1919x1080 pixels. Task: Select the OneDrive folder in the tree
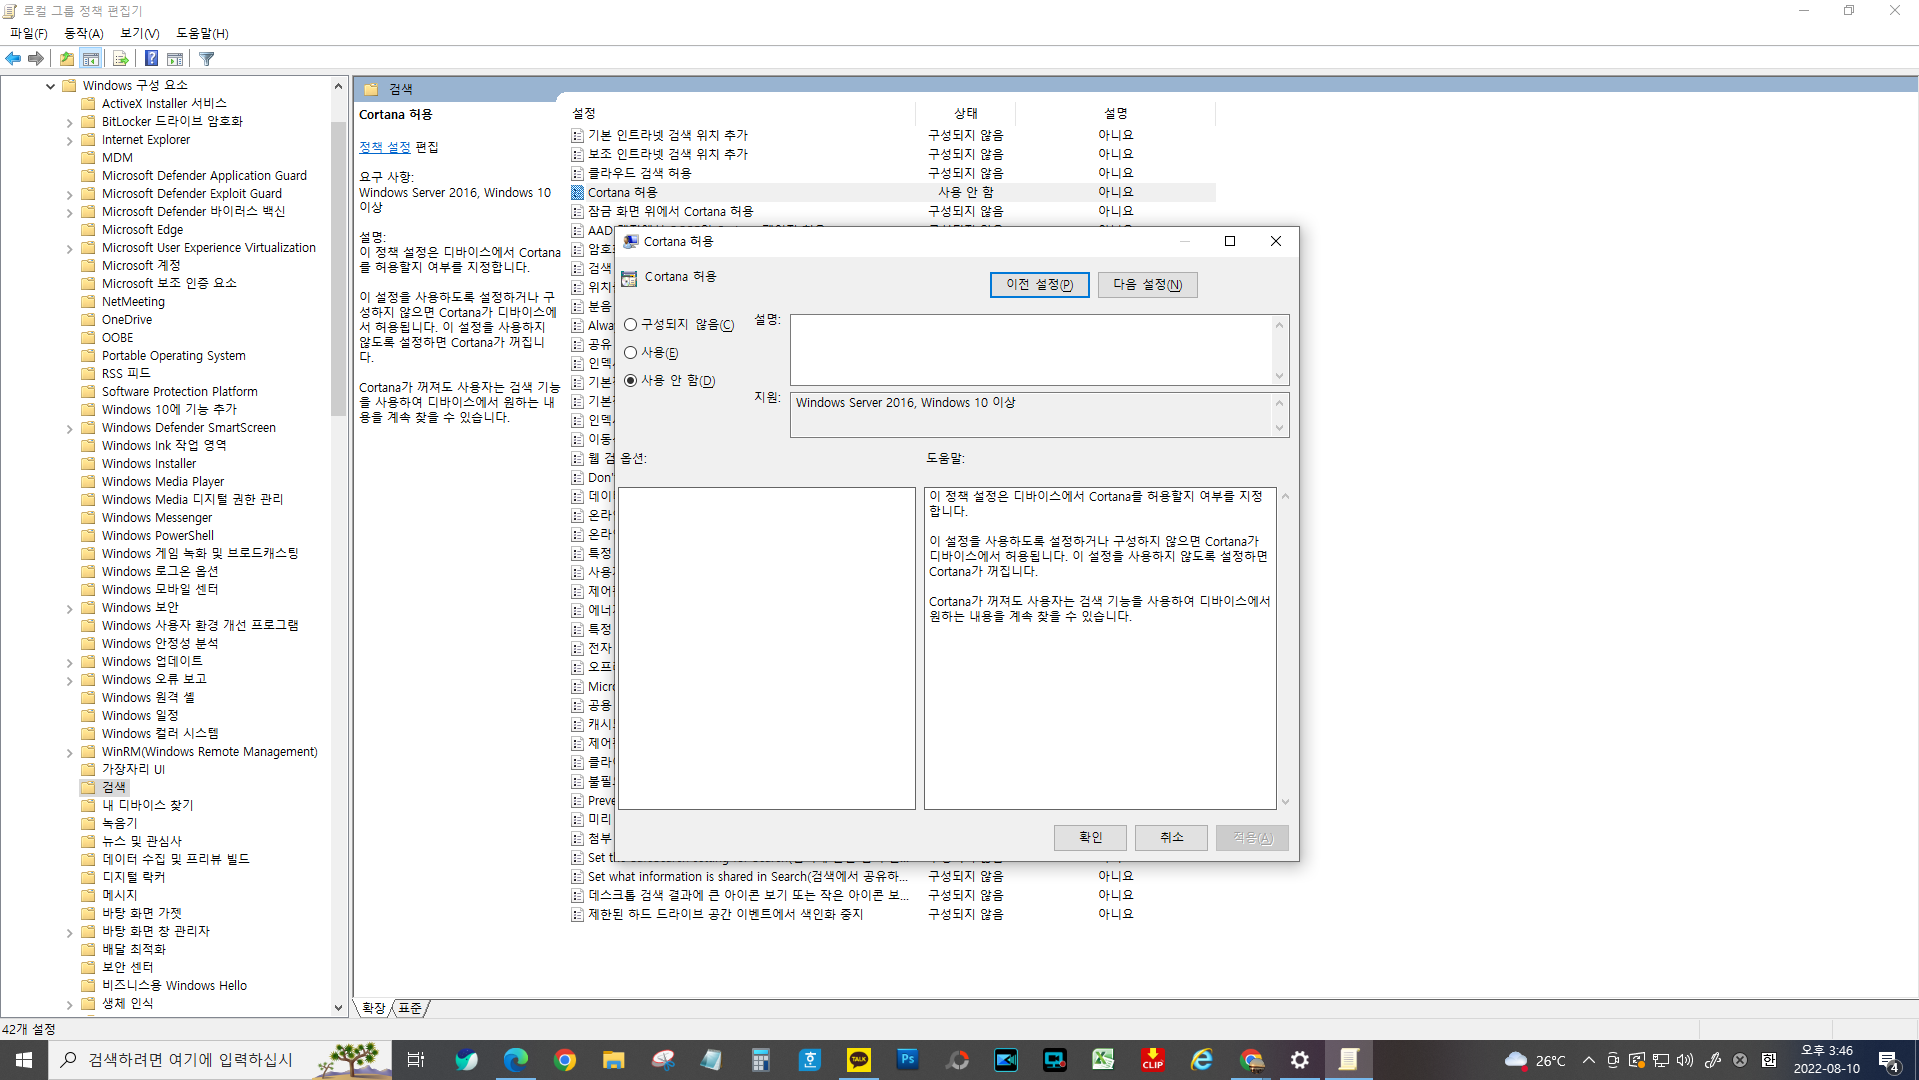tap(127, 320)
